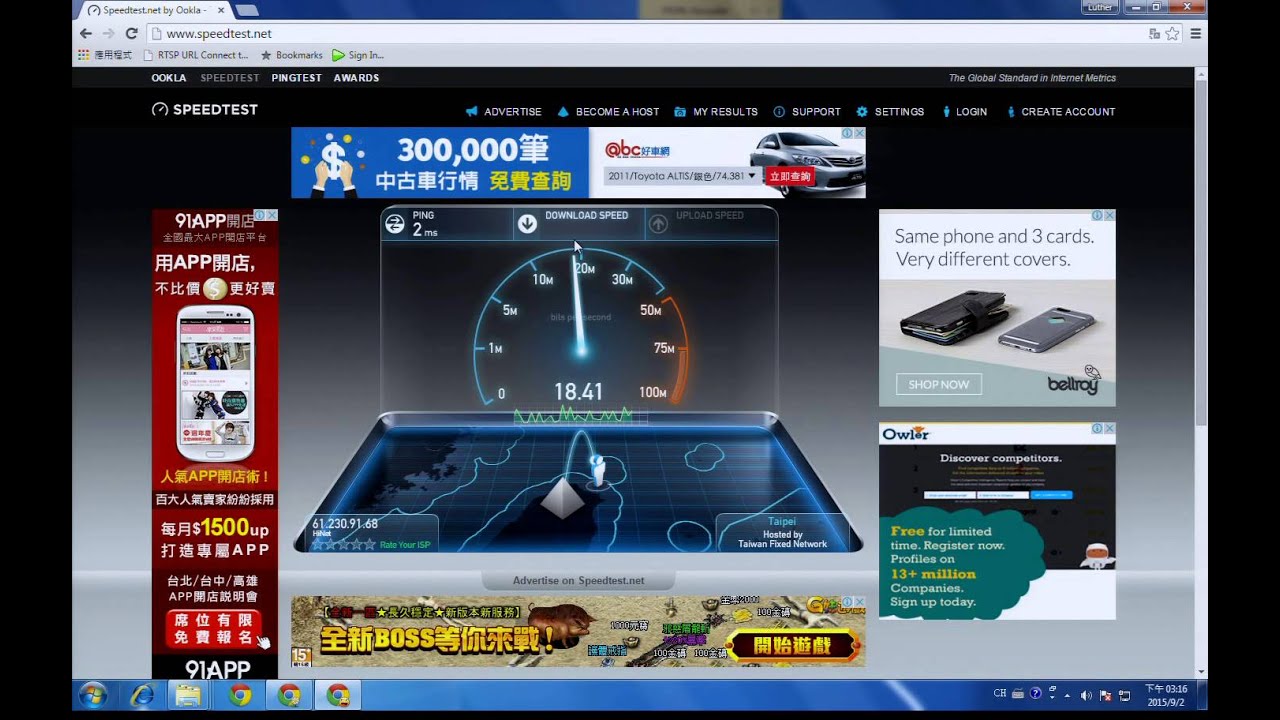Screen dimensions: 1280x720
Task: Open File Explorer from taskbar
Action: 188,695
